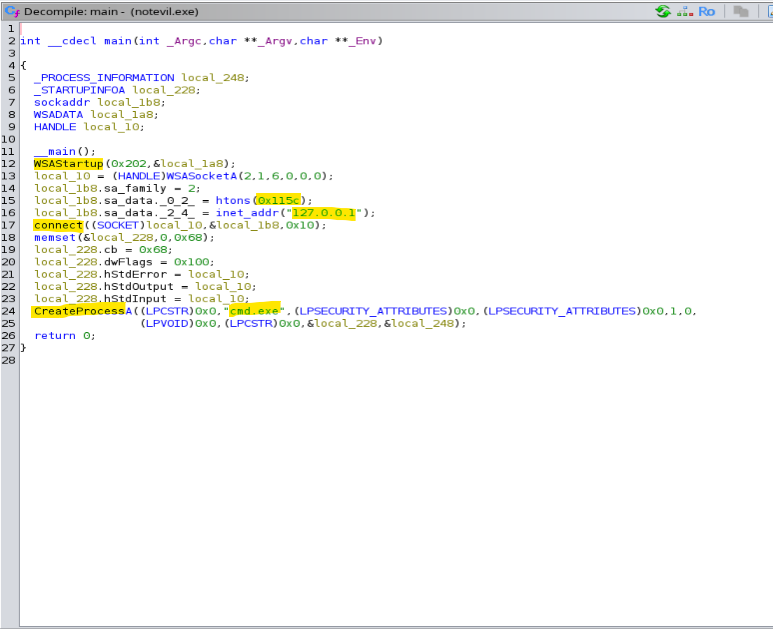
Task: Select the _STARTUPINFOA type declaration
Action: (79, 90)
